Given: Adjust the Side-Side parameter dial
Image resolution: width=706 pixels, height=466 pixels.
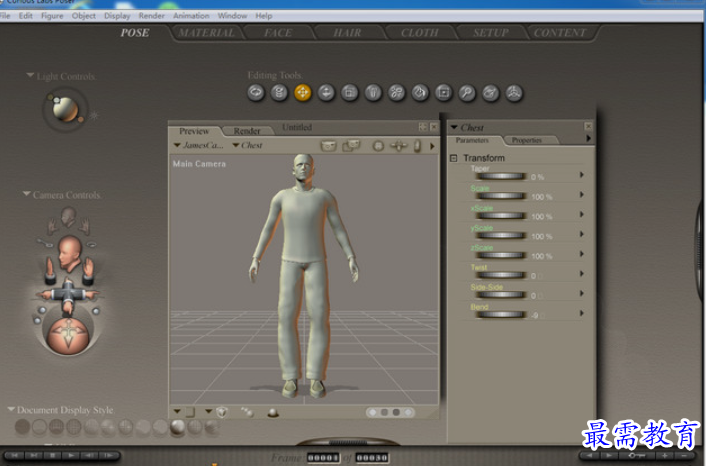Looking at the screenshot, I should 501,295.
